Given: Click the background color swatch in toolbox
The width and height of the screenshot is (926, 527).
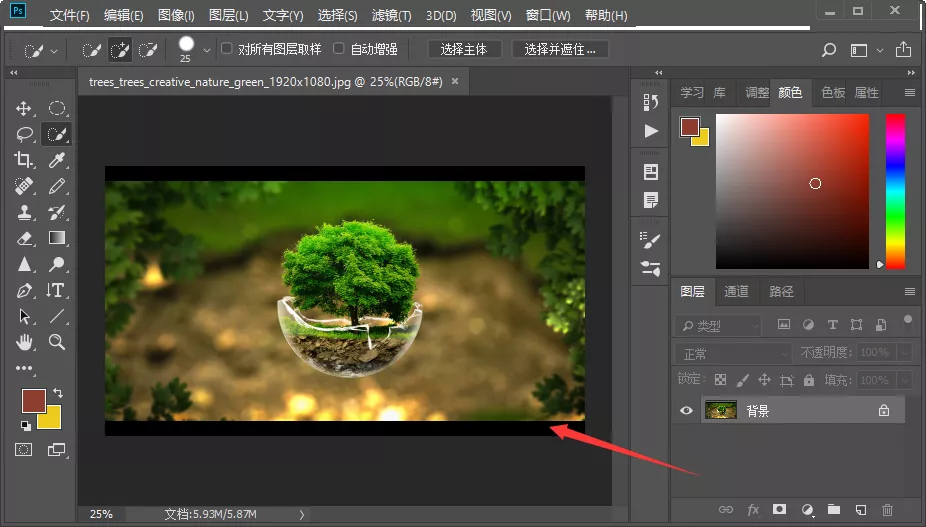Looking at the screenshot, I should 52,419.
